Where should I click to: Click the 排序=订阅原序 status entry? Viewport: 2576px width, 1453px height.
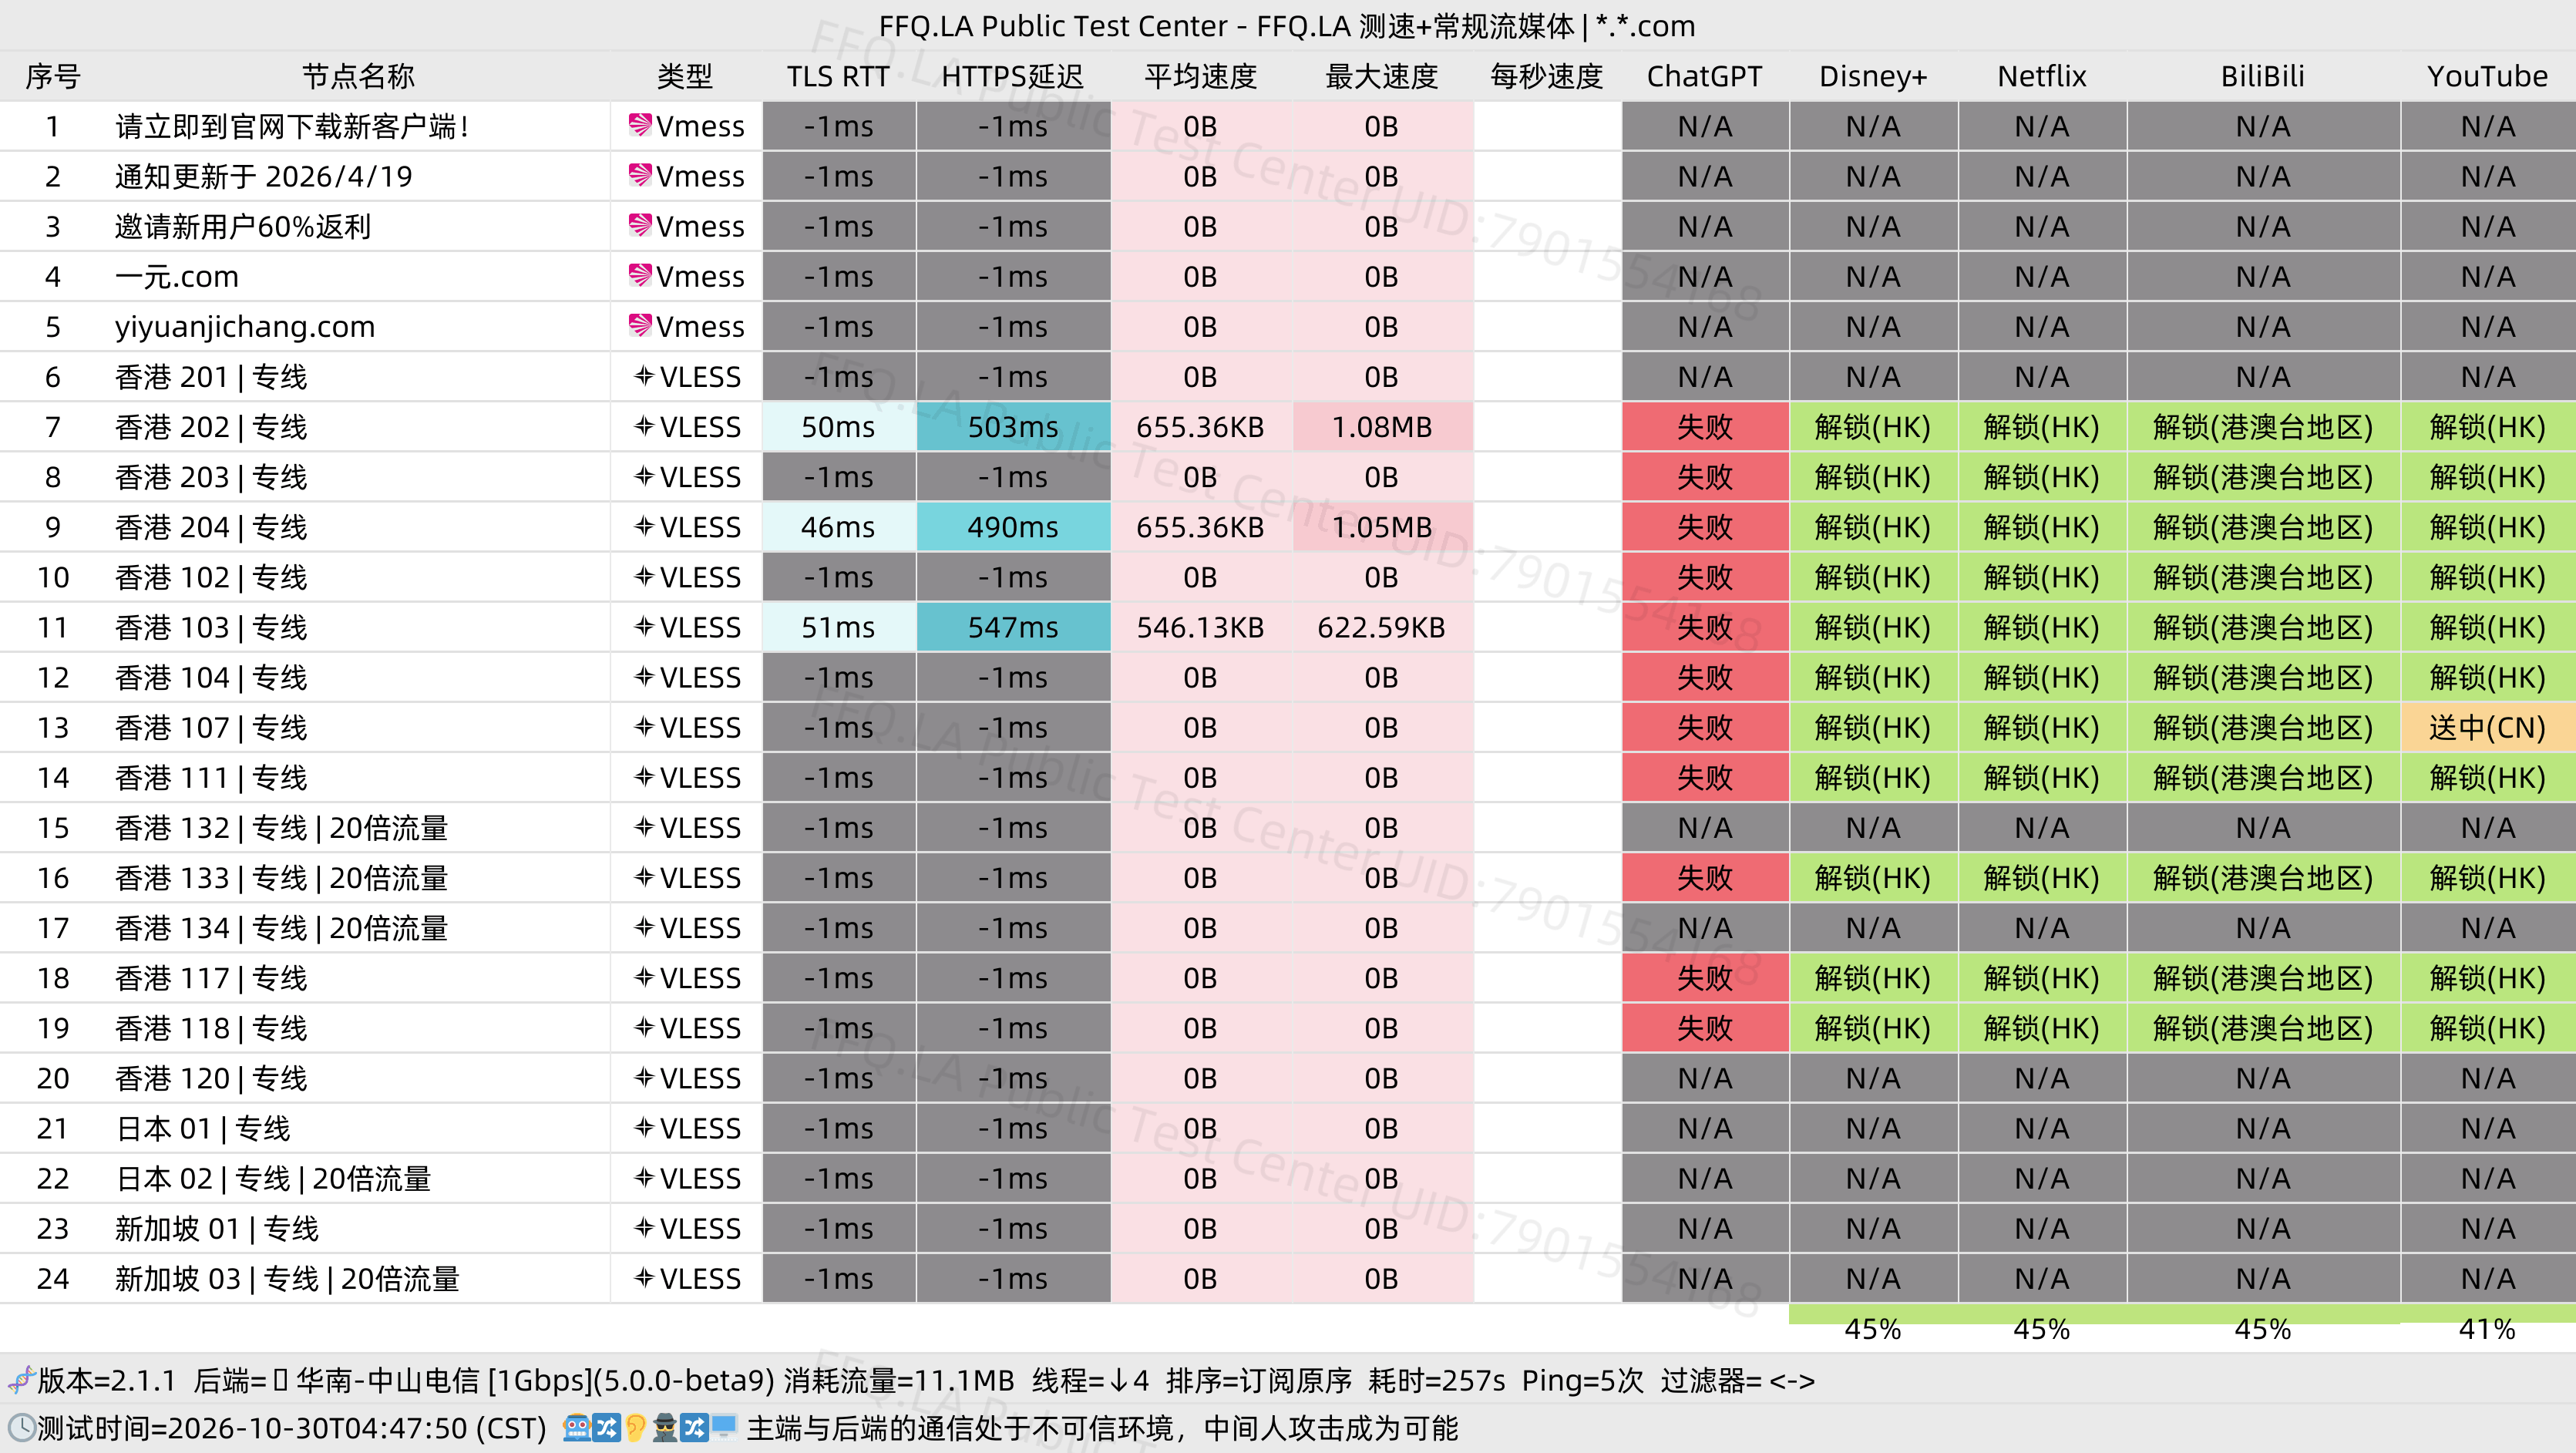1258,1380
